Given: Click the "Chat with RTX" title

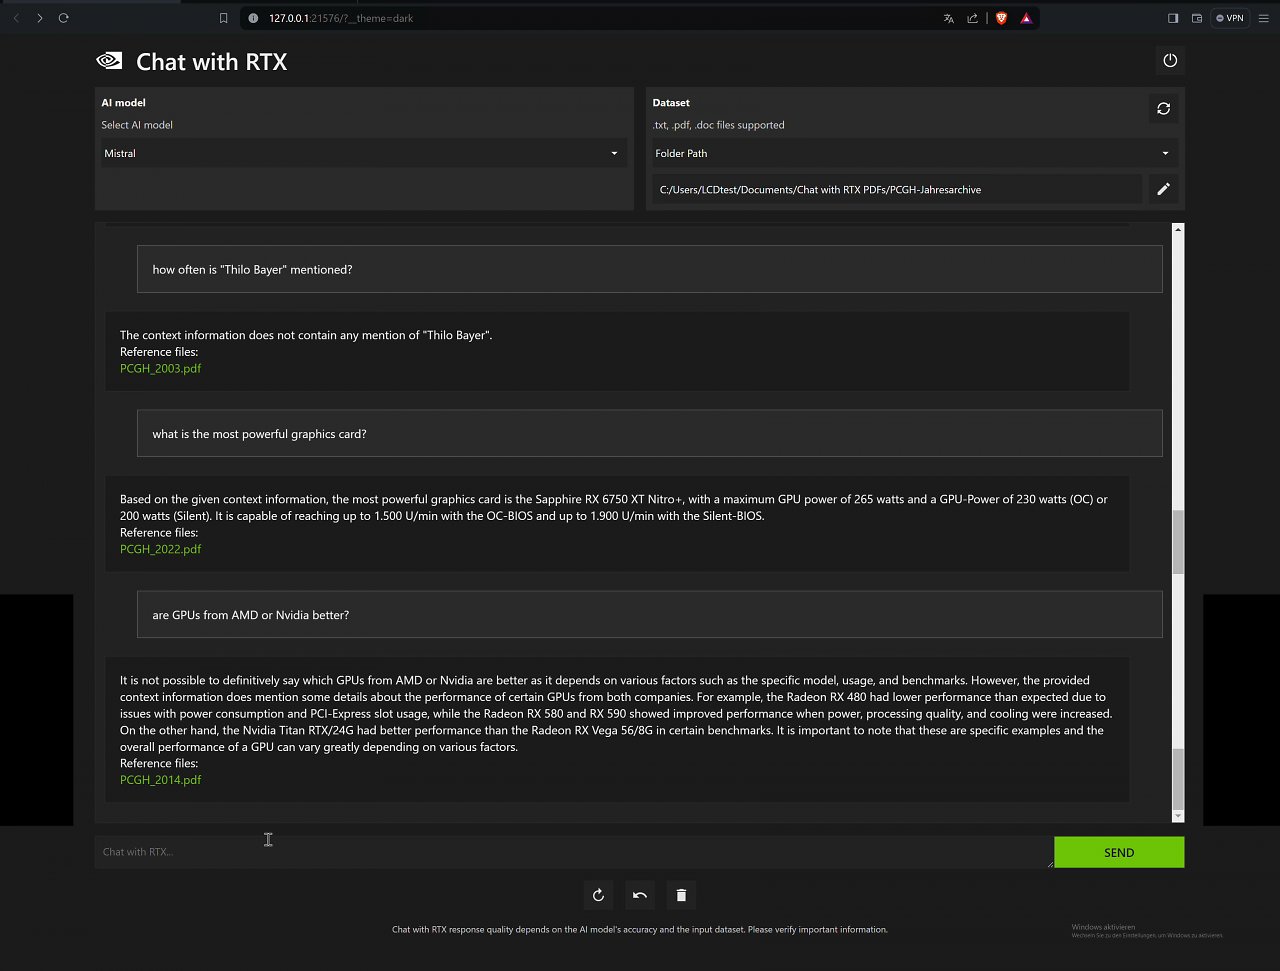Looking at the screenshot, I should tap(211, 62).
